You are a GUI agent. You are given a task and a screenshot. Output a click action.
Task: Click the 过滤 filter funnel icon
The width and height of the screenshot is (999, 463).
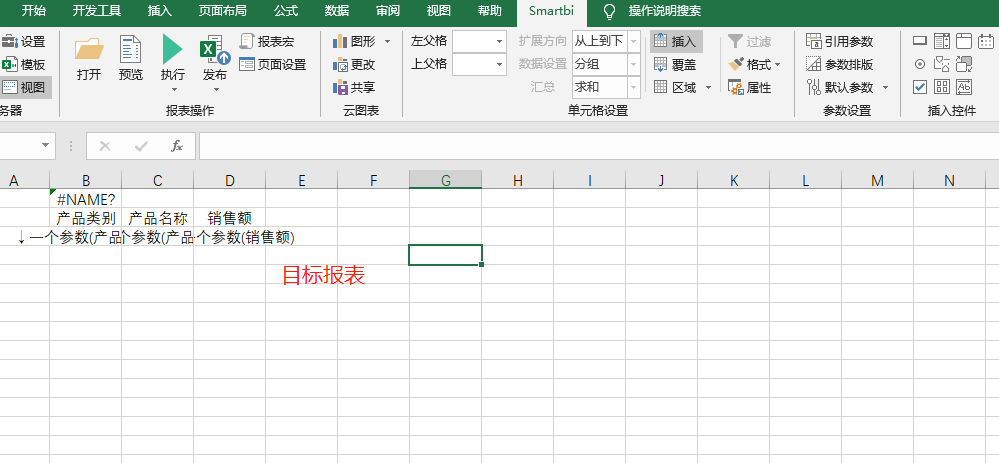(736, 41)
